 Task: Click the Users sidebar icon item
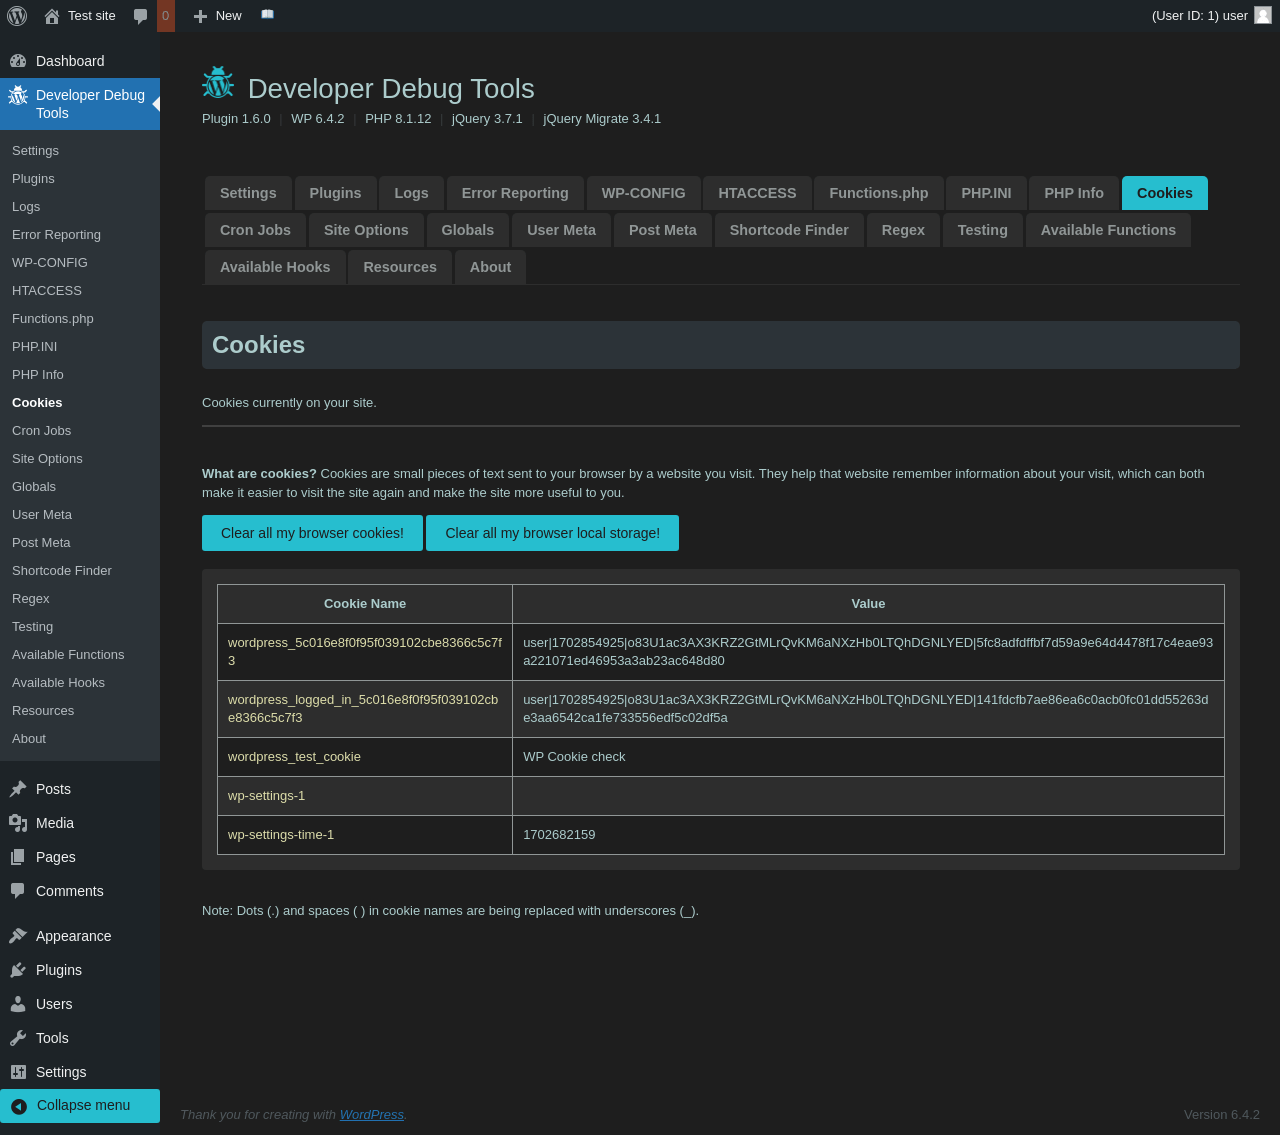54,1004
